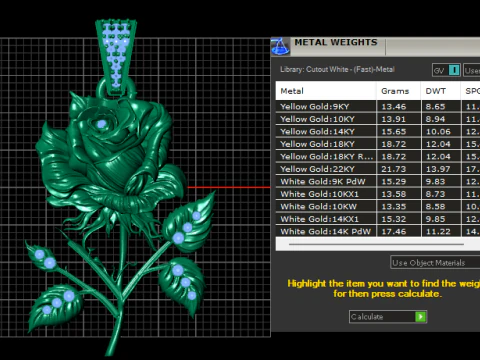Click the Calculate button label
Screen dimensions: 480x360
click(x=367, y=317)
